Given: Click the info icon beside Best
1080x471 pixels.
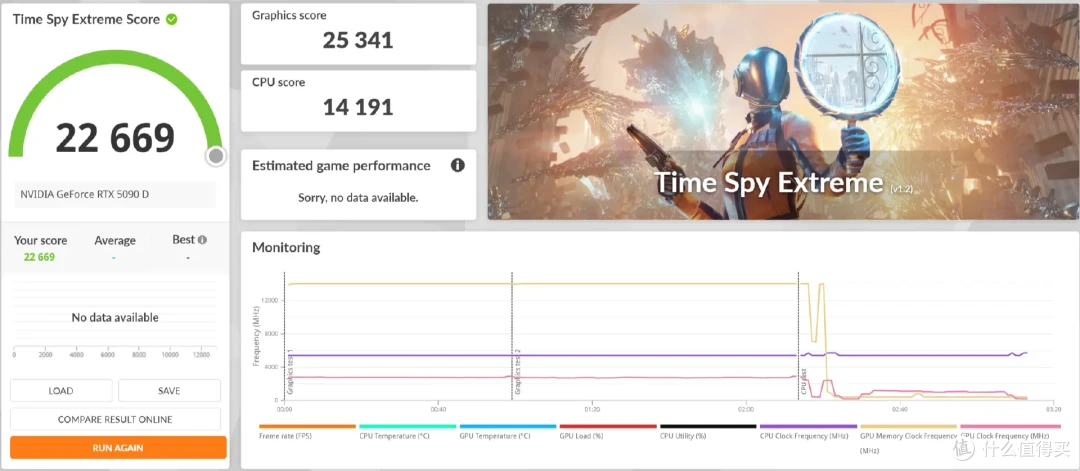Looking at the screenshot, I should coord(202,240).
